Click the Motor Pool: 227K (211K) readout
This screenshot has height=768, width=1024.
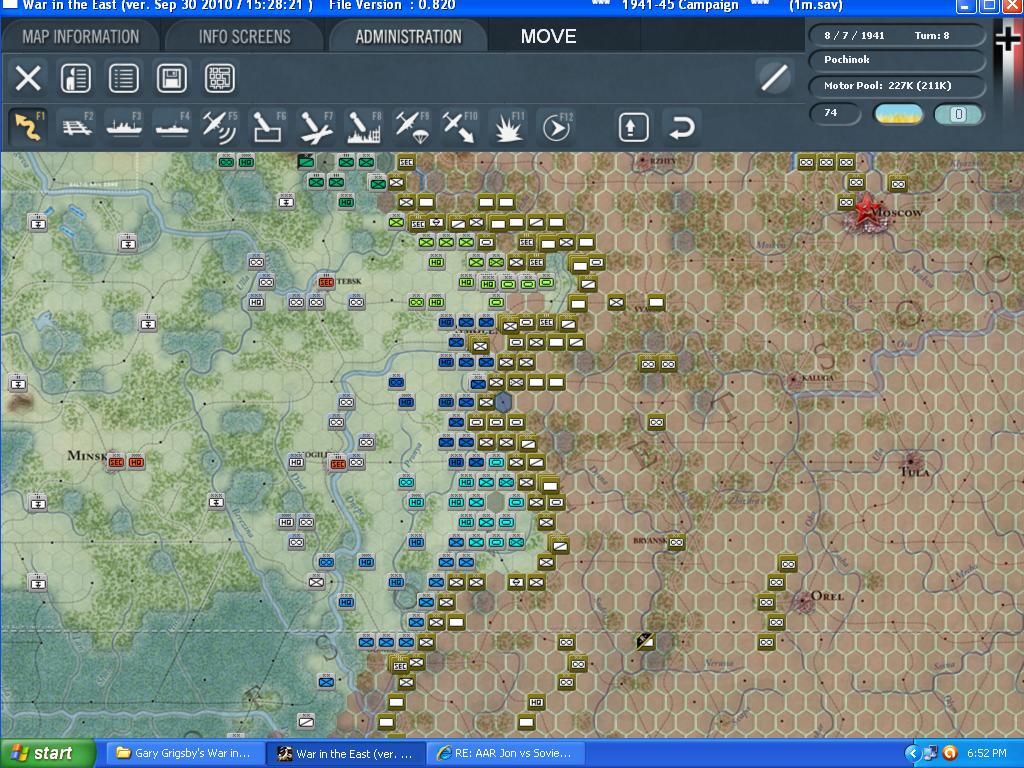896,86
